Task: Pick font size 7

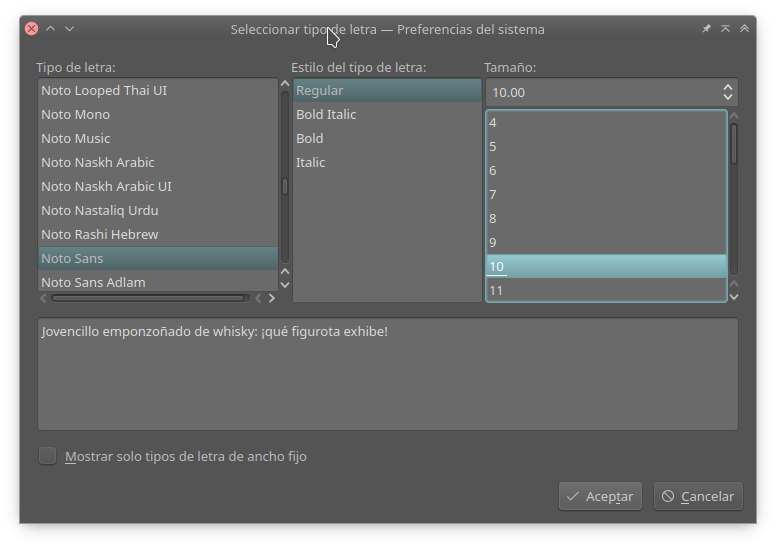Action: pos(606,195)
